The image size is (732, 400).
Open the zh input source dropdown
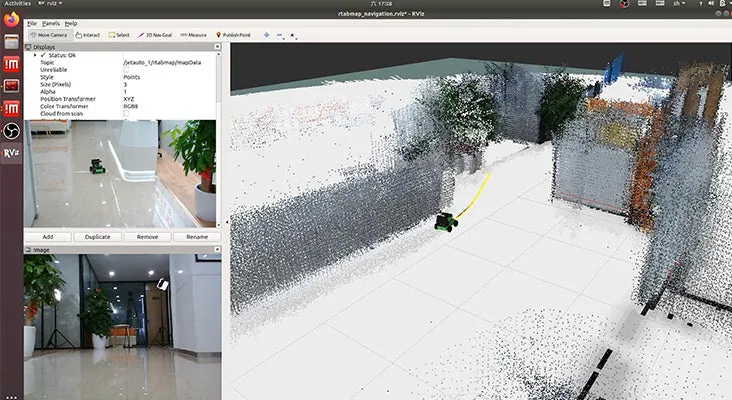click(679, 4)
